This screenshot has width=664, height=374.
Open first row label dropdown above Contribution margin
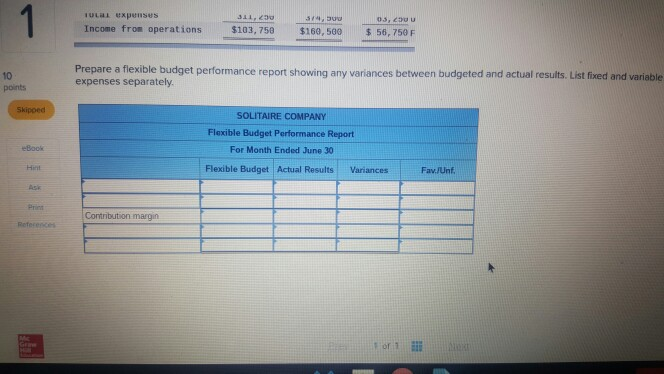pyautogui.click(x=141, y=186)
